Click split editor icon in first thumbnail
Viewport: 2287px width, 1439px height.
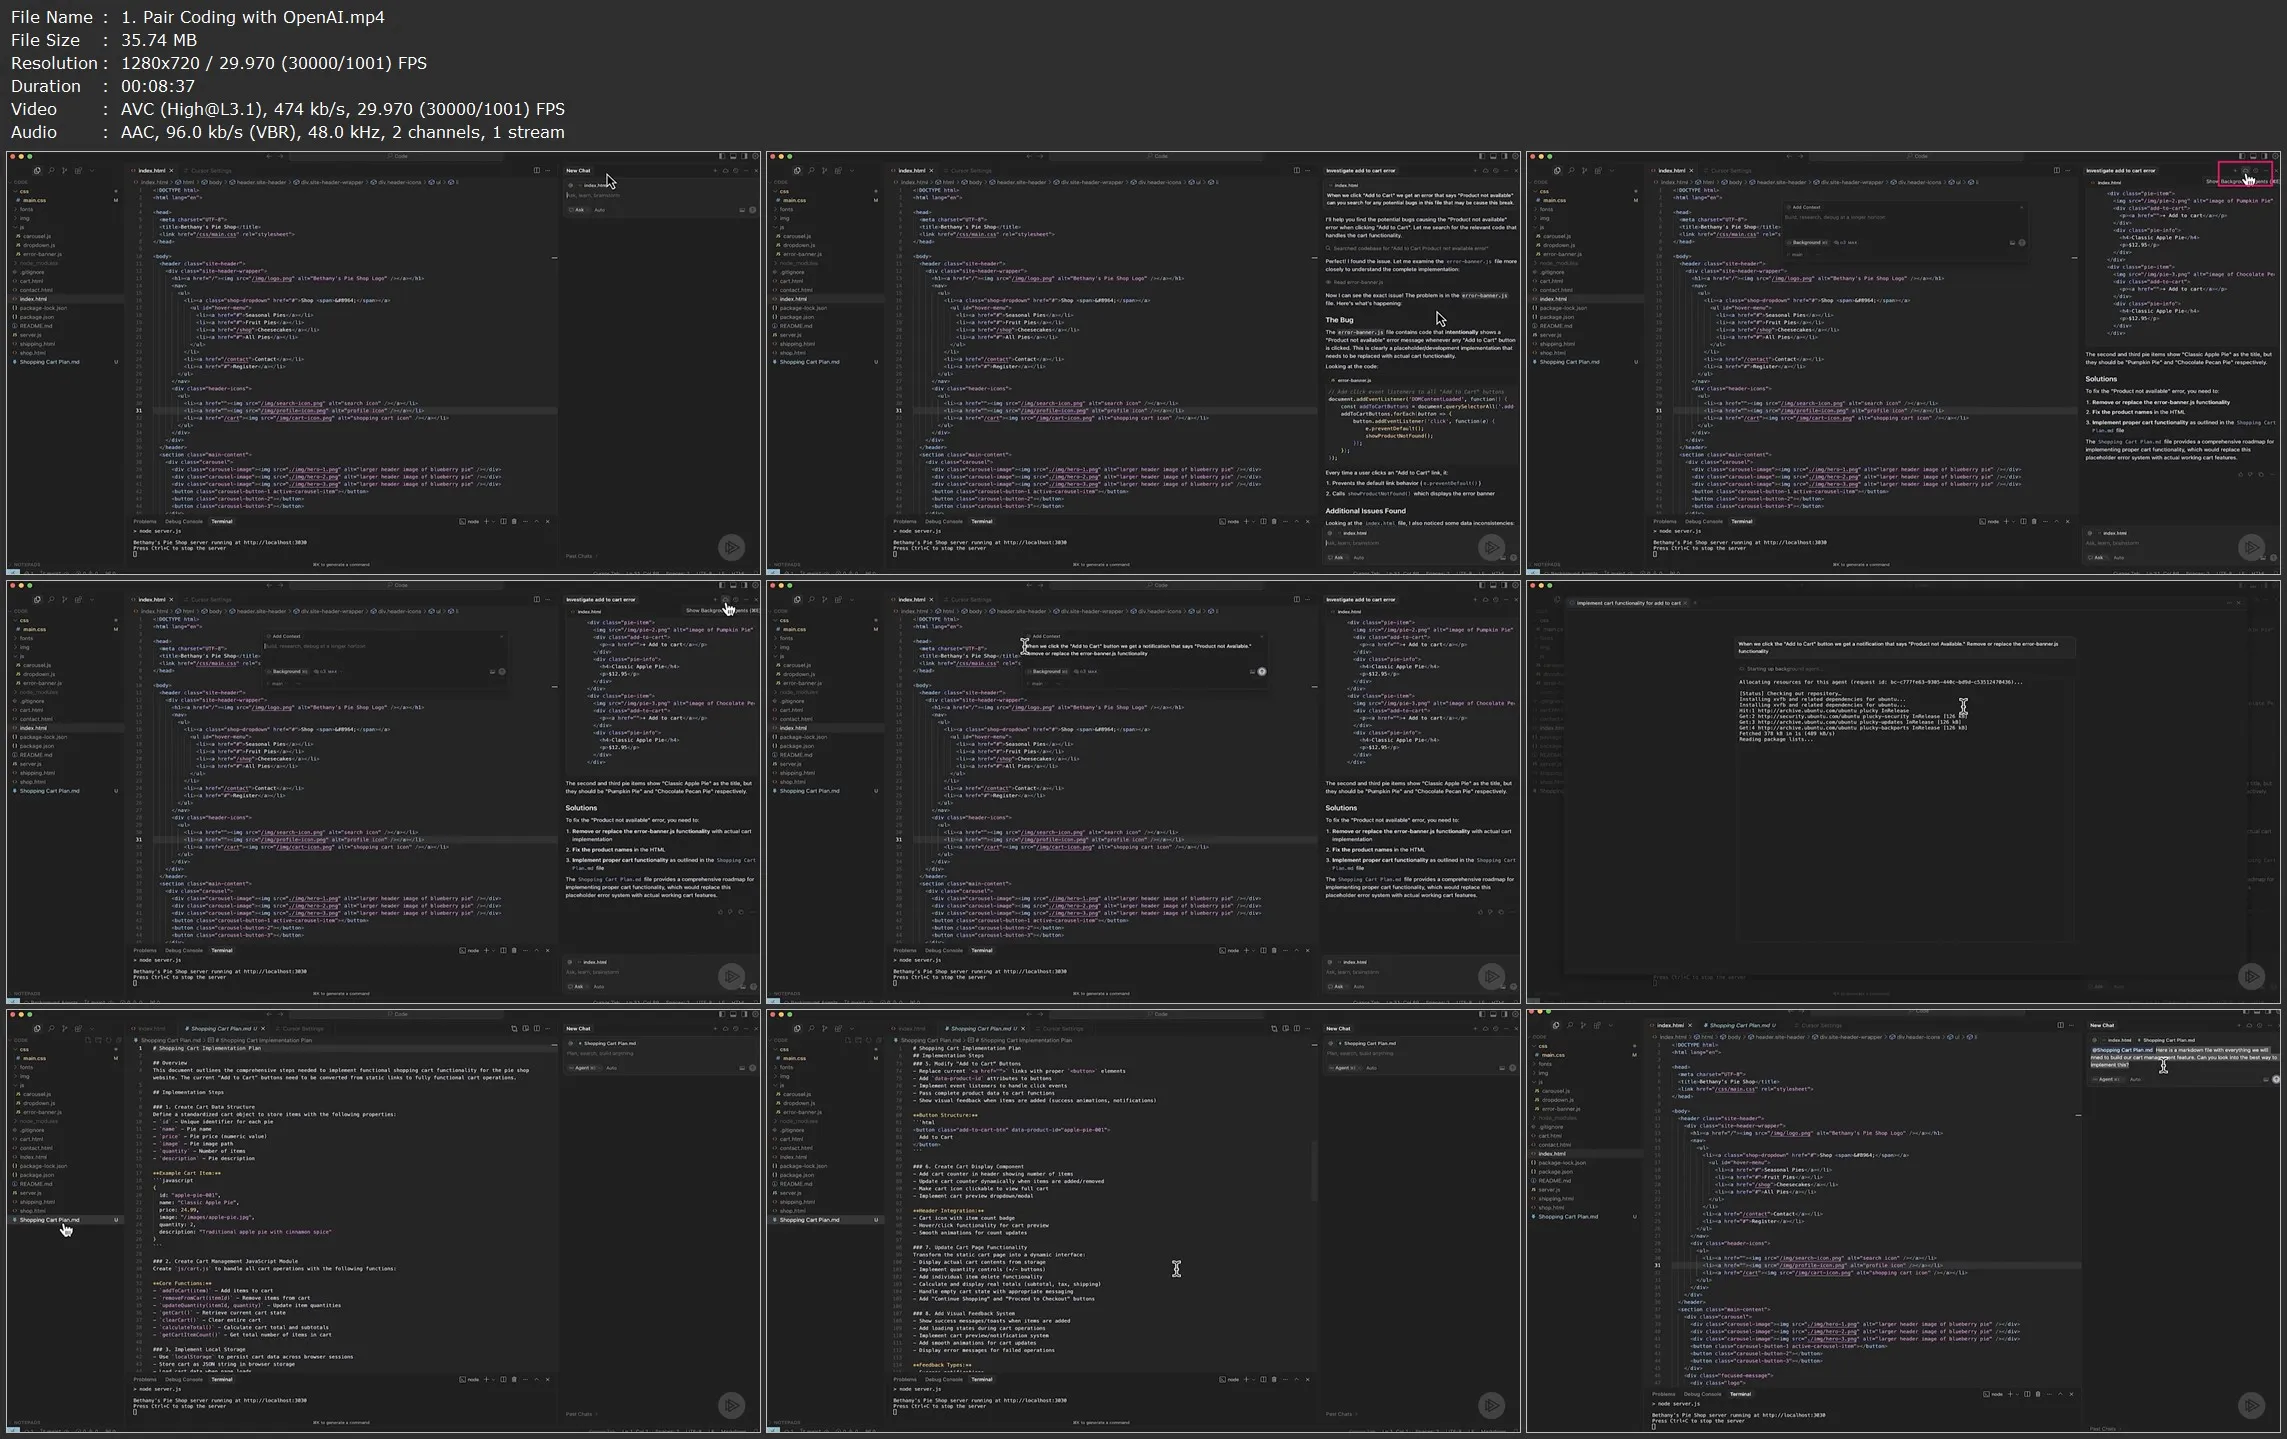click(x=537, y=171)
